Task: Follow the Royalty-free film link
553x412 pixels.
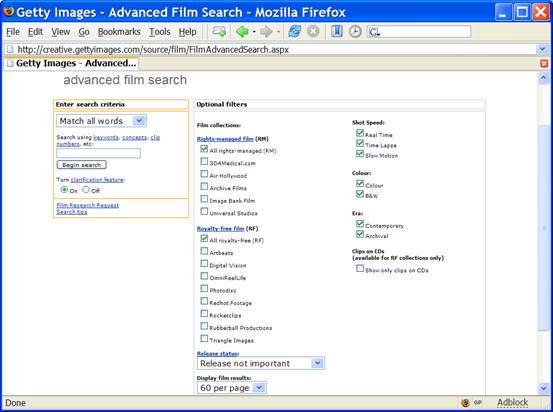Action: 220,229
